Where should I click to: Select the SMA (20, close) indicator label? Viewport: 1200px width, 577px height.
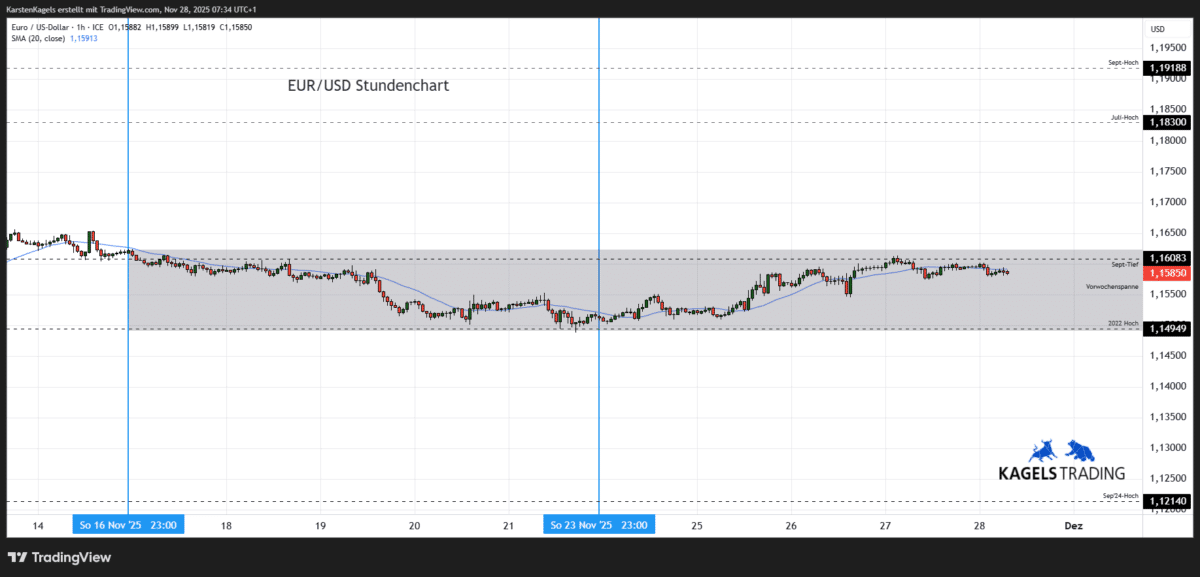pyautogui.click(x=40, y=38)
